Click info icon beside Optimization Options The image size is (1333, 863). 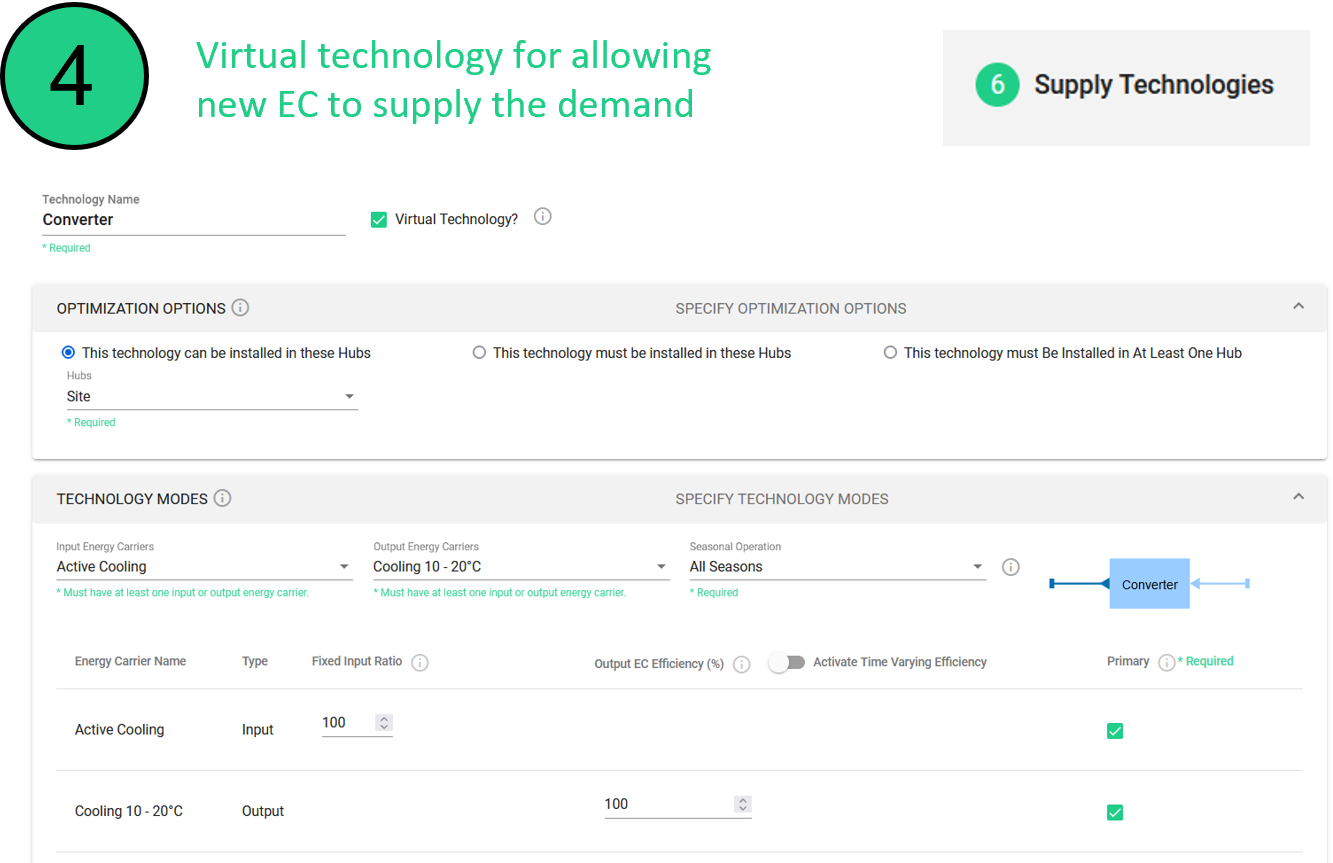coord(240,308)
